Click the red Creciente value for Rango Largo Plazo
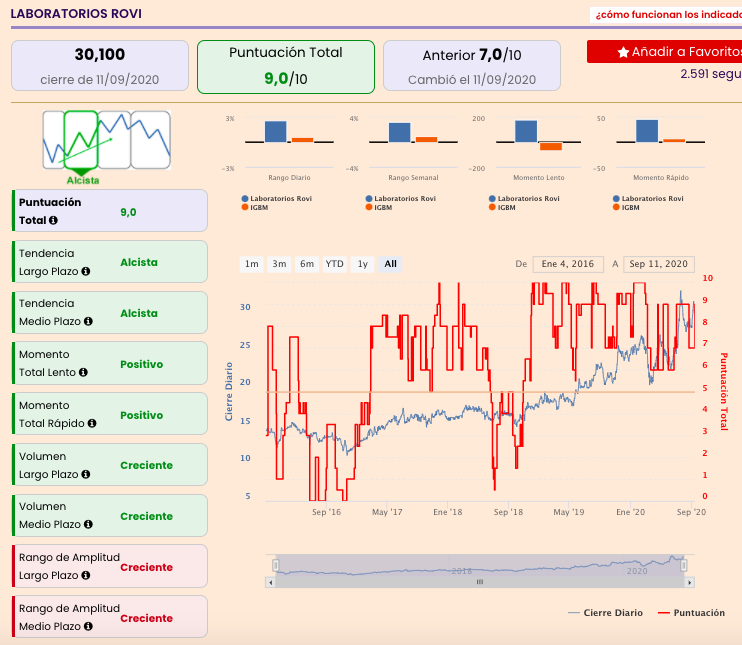The height and width of the screenshot is (645, 742). pyautogui.click(x=146, y=567)
